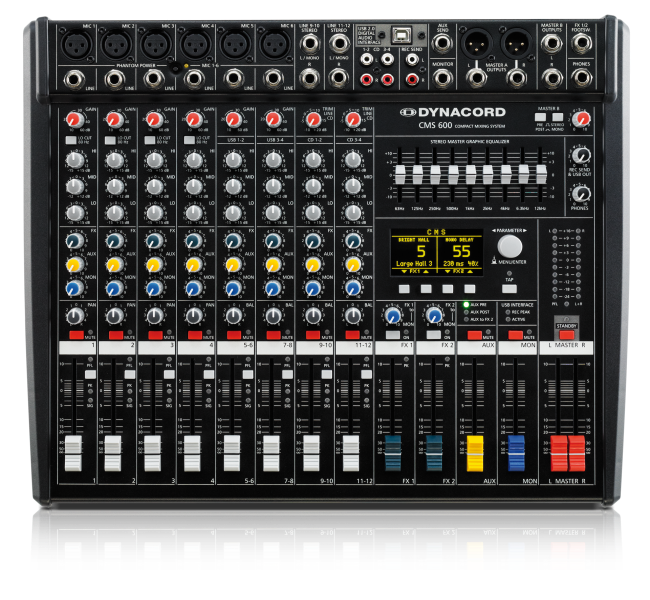The image size is (650, 600).
Task: Enable PFL on channel 2
Action: [130, 374]
